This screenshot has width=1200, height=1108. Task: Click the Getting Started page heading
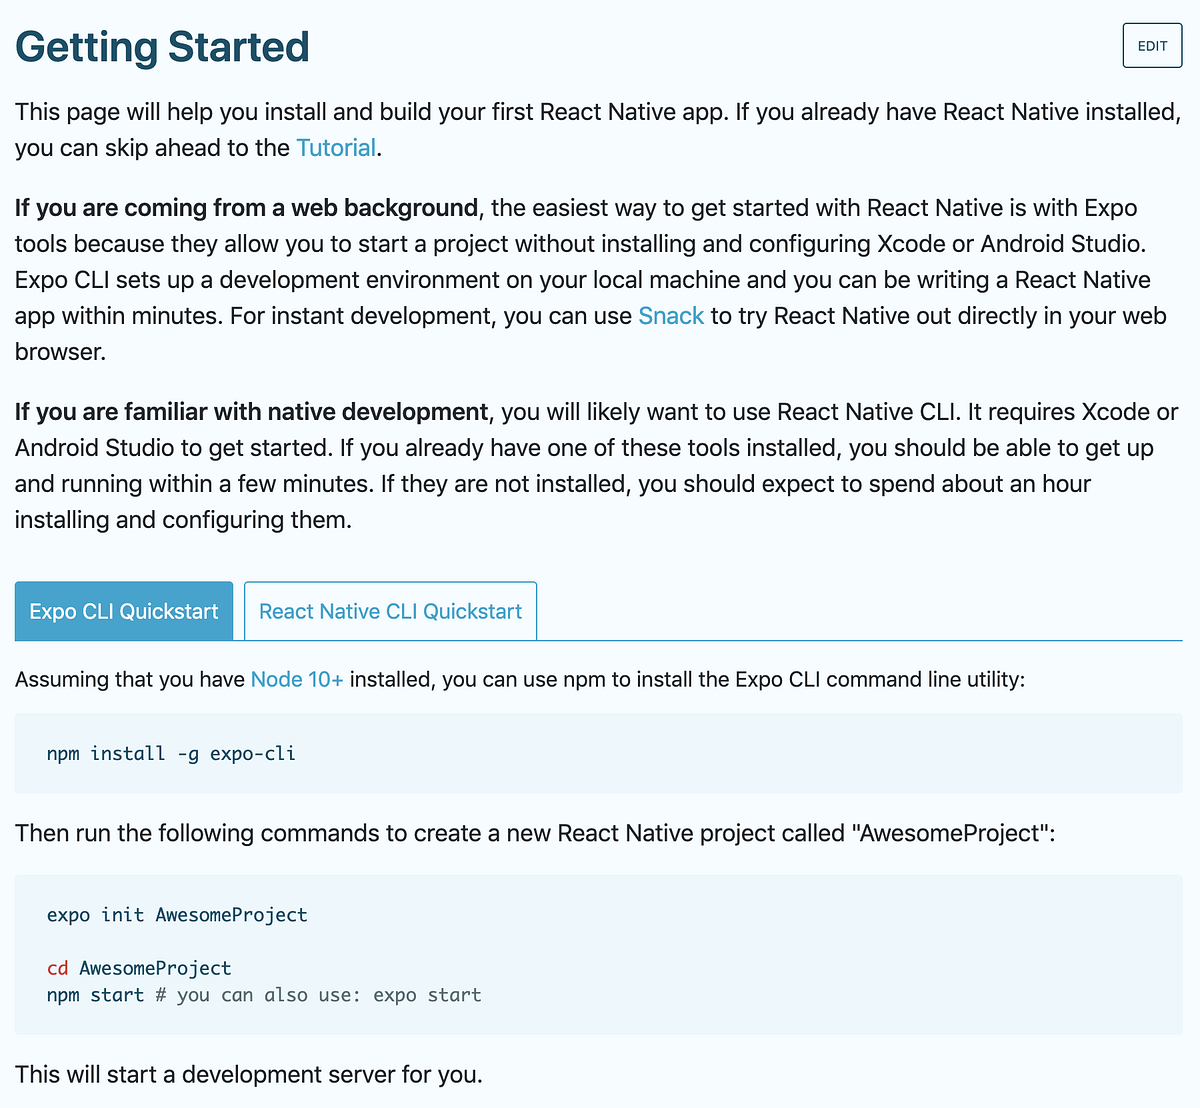(x=161, y=46)
